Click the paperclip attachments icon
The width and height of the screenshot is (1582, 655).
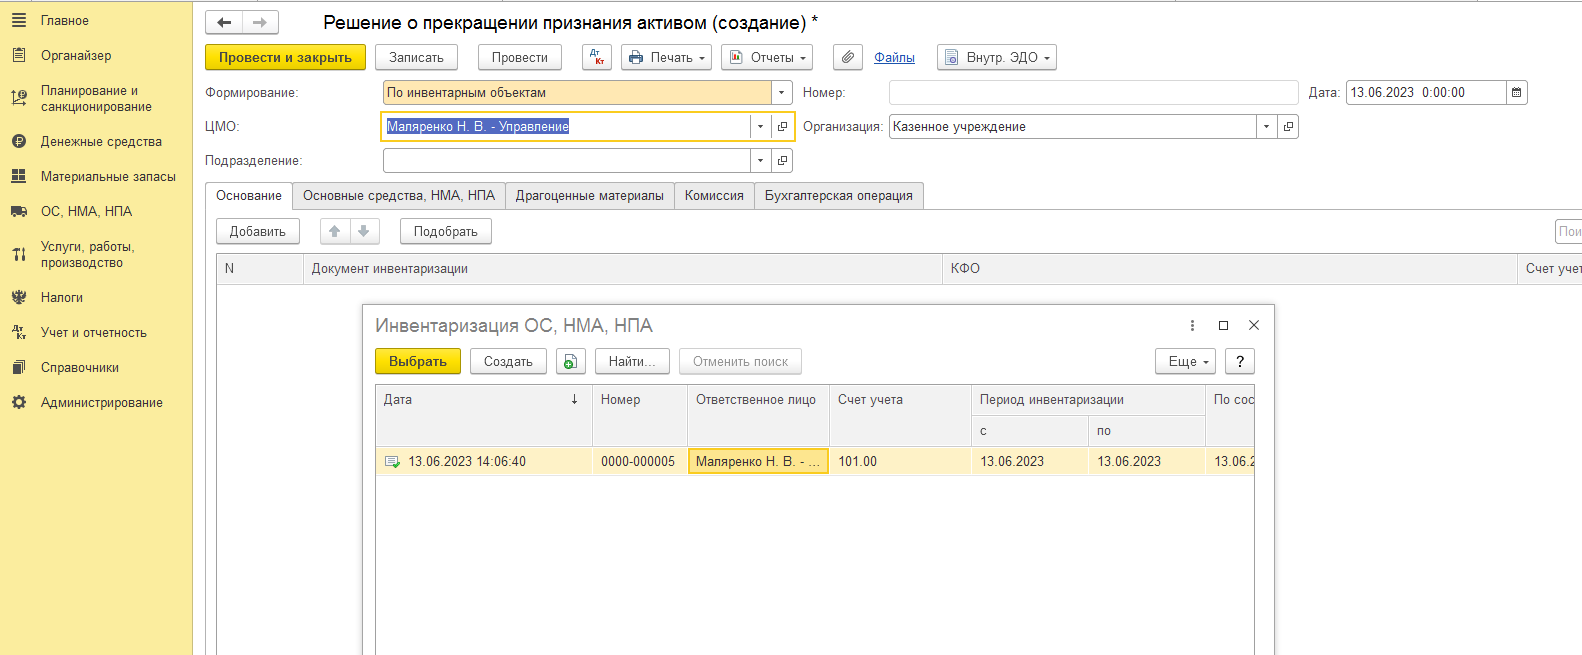[x=848, y=57]
